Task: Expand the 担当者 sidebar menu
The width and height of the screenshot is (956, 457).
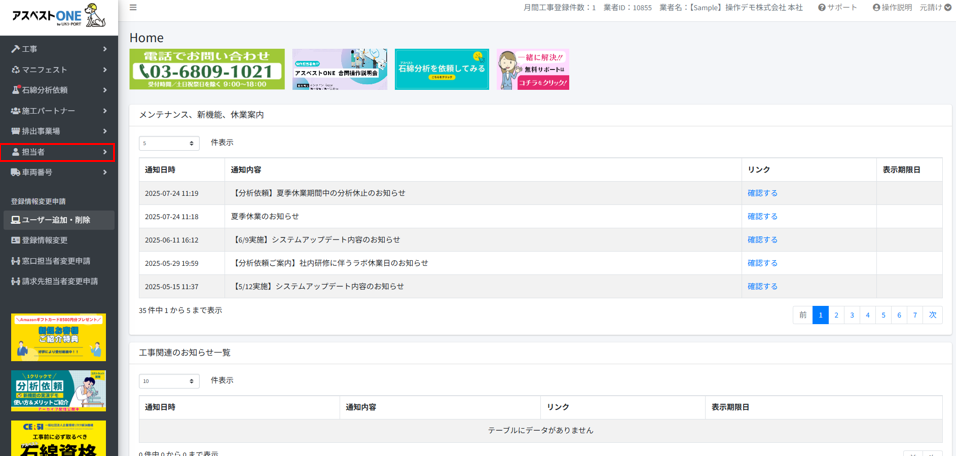Action: (x=58, y=152)
